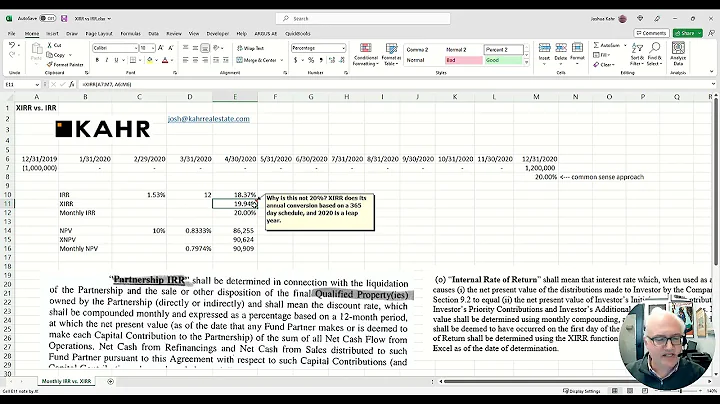Viewport: 720px width, 404px height.
Task: Toggle Wrap Text for the cell
Action: click(x=250, y=48)
